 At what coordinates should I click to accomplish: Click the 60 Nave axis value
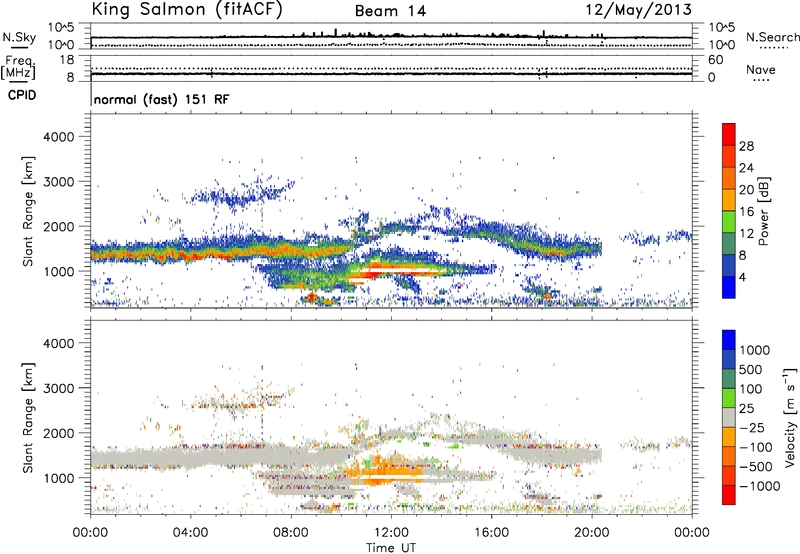pyautogui.click(x=715, y=60)
